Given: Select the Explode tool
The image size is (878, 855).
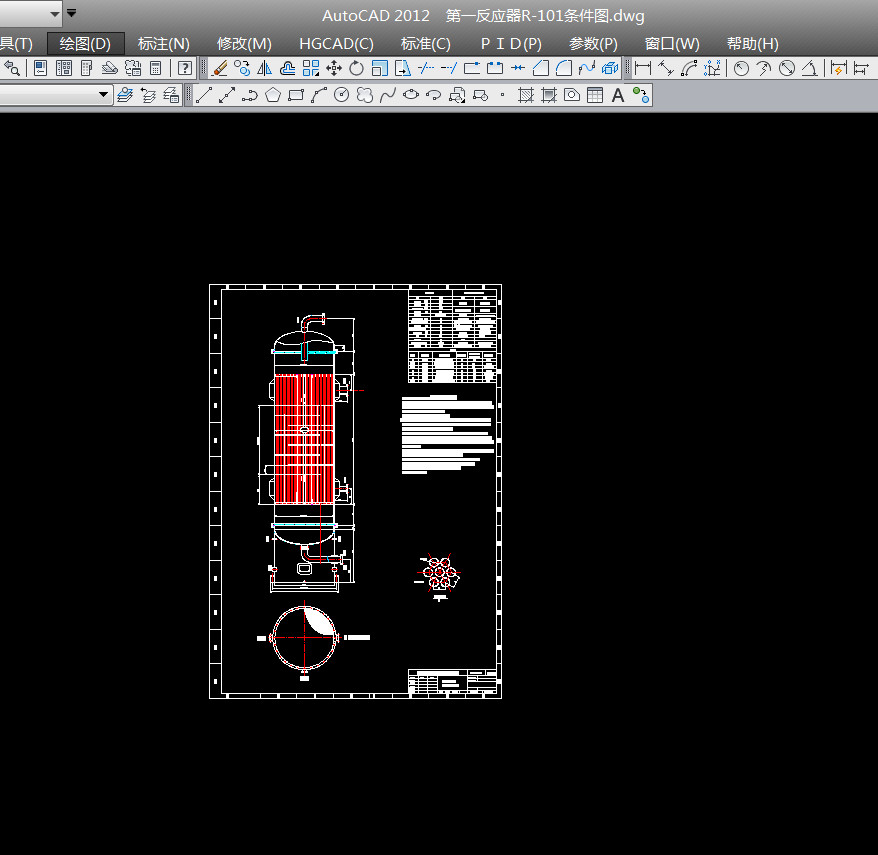Looking at the screenshot, I should coord(610,68).
